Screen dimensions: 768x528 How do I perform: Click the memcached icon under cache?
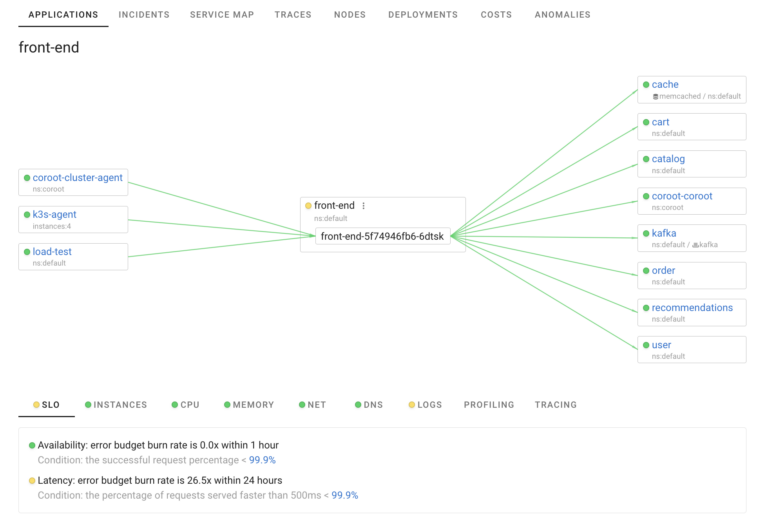656,97
